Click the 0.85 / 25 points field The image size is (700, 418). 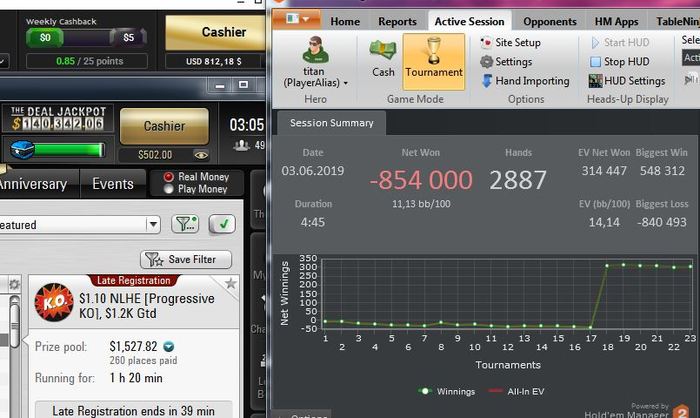click(x=87, y=61)
